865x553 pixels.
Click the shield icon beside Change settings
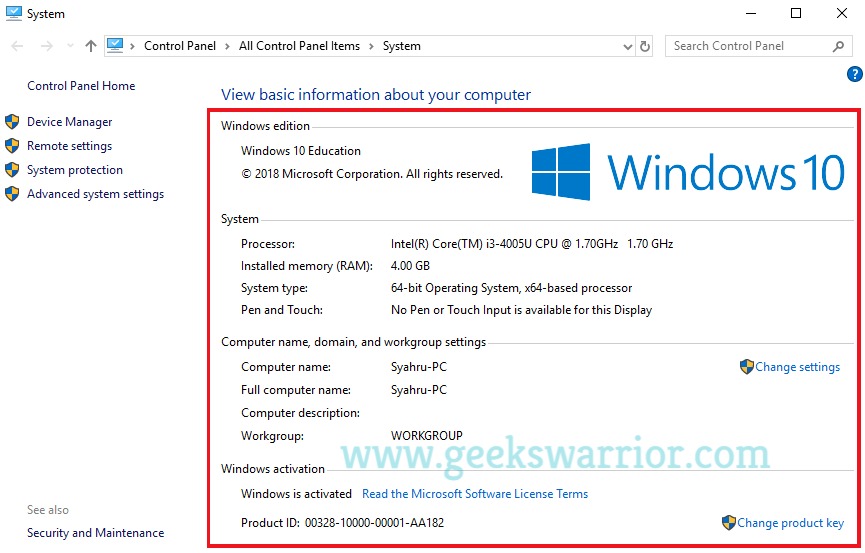(x=746, y=367)
